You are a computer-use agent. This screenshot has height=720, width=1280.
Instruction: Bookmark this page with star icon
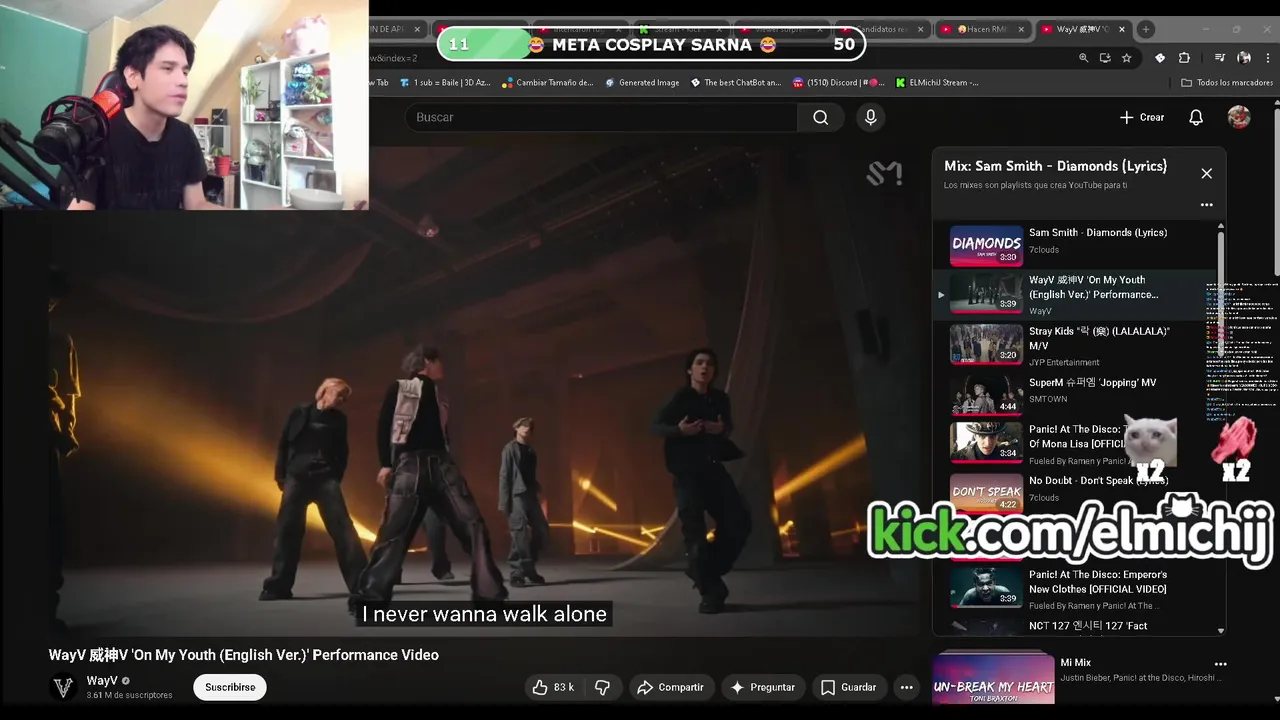click(1127, 58)
